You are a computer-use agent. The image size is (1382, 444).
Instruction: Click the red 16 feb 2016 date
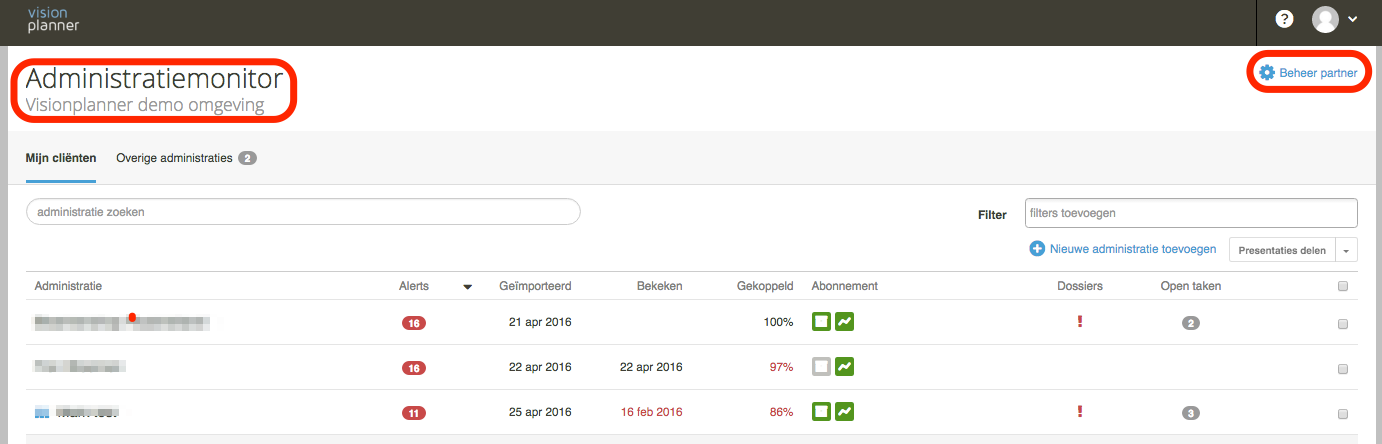pyautogui.click(x=651, y=411)
